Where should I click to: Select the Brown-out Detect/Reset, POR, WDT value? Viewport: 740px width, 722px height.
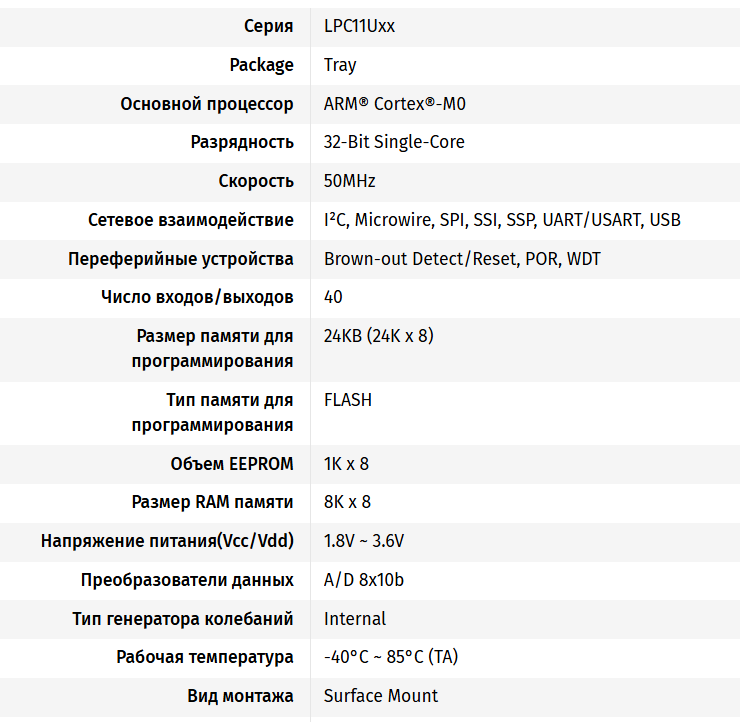462,259
